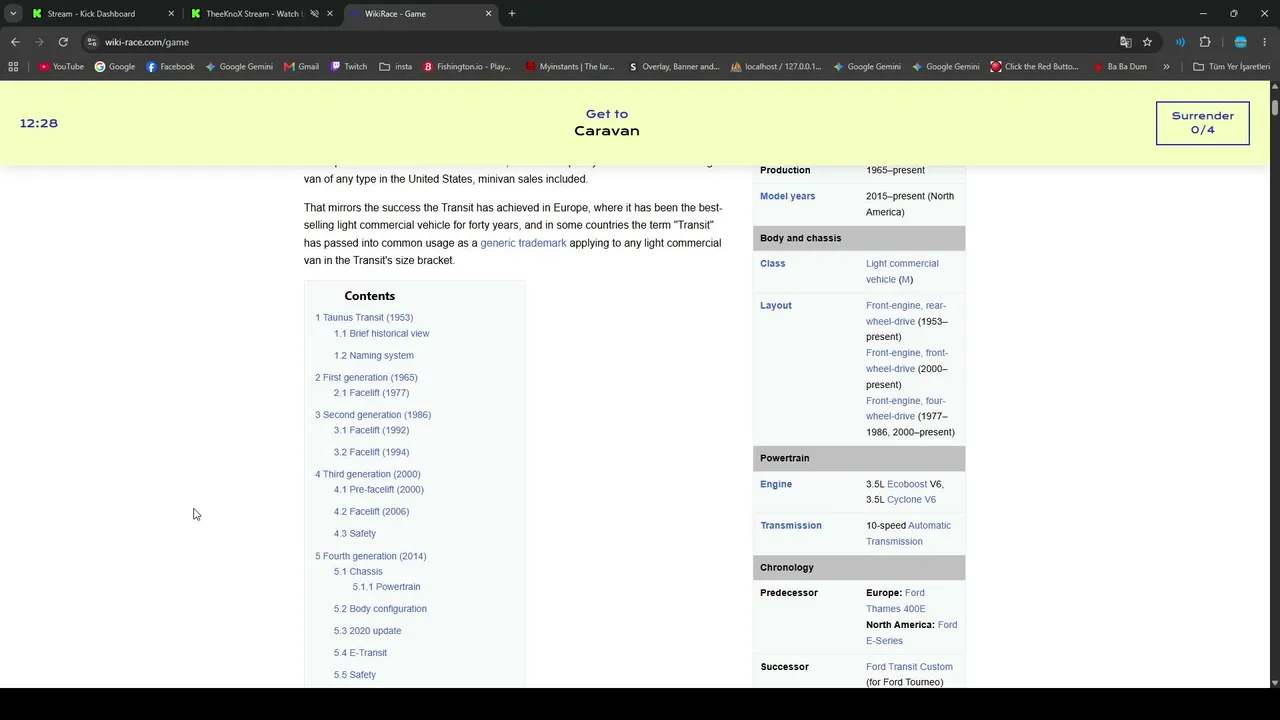Open the bookmarks apps grid icon
This screenshot has height=720, width=1280.
click(x=13, y=67)
